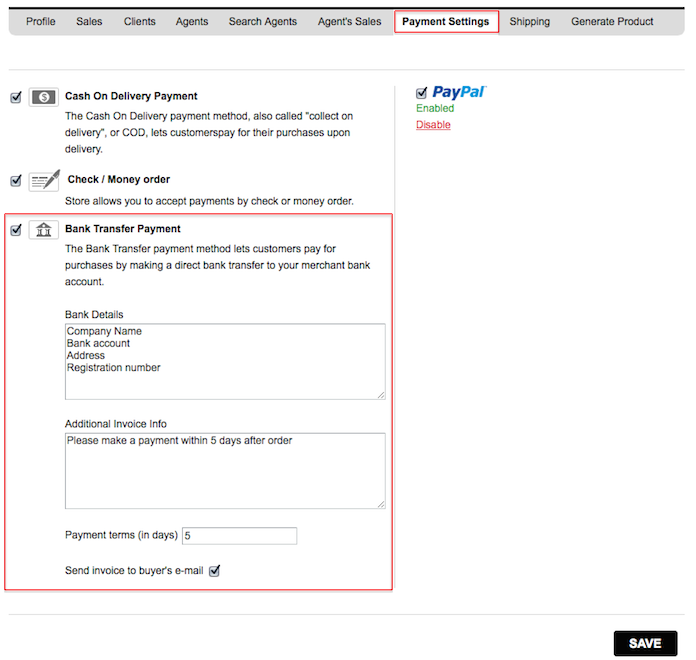Toggle the Check / Money order checkbox
Image resolution: width=696 pixels, height=660 pixels.
(16, 180)
